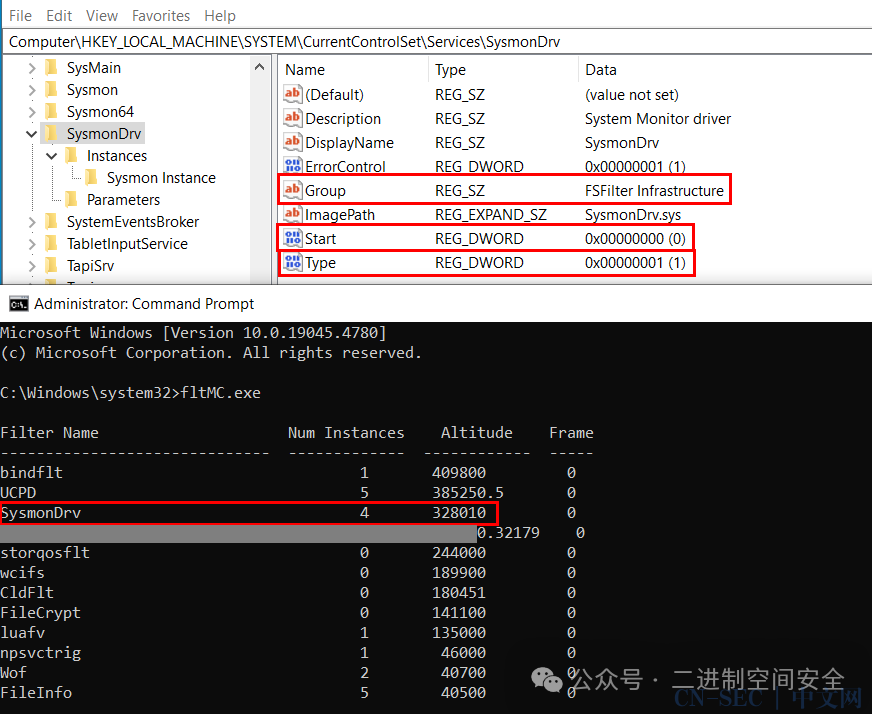Select the DisplayName value name
Screen dimensions: 872x714
pos(349,143)
